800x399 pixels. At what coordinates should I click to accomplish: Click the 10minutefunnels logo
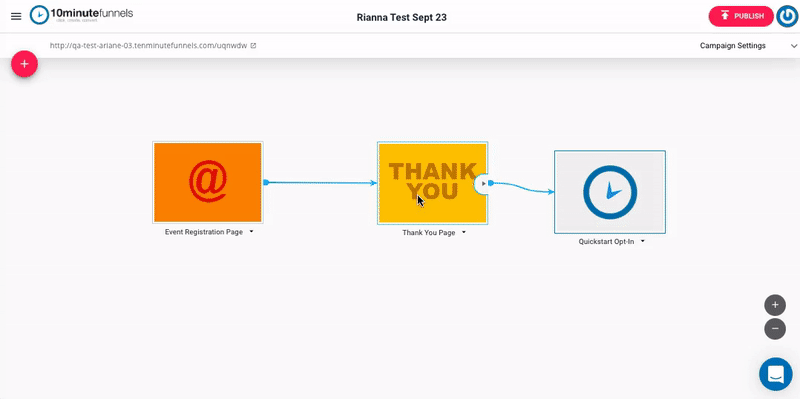click(x=82, y=15)
